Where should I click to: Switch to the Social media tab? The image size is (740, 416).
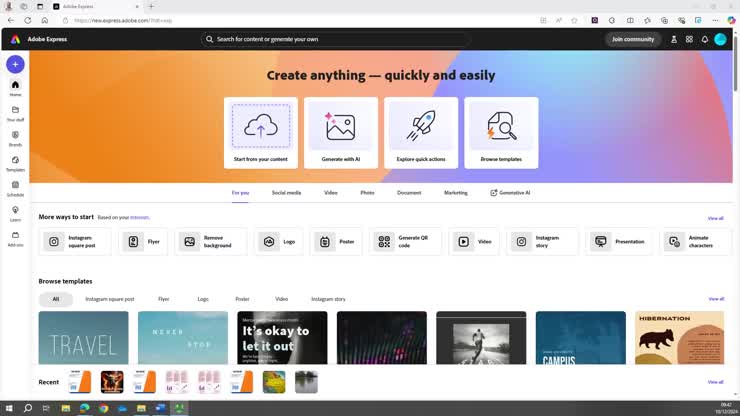pyautogui.click(x=286, y=193)
